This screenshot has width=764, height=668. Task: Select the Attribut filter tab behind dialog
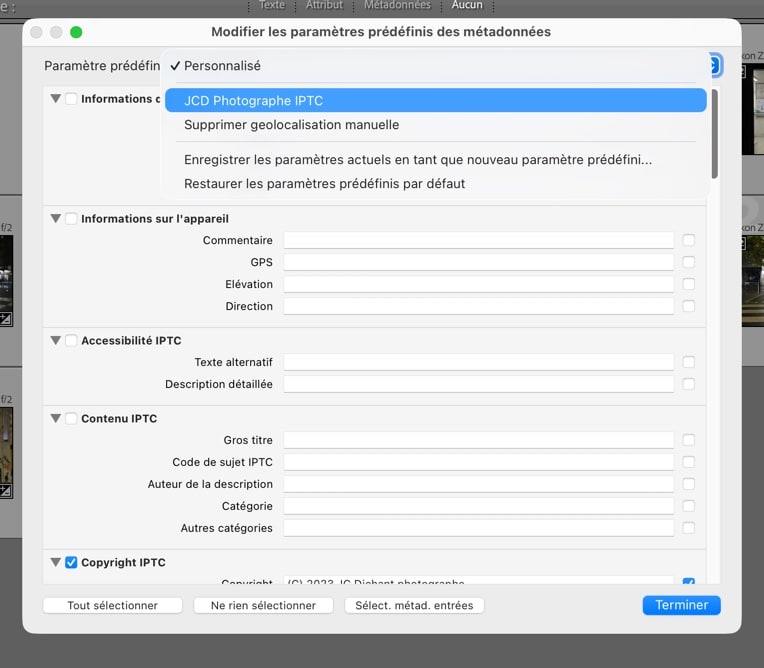(x=325, y=5)
